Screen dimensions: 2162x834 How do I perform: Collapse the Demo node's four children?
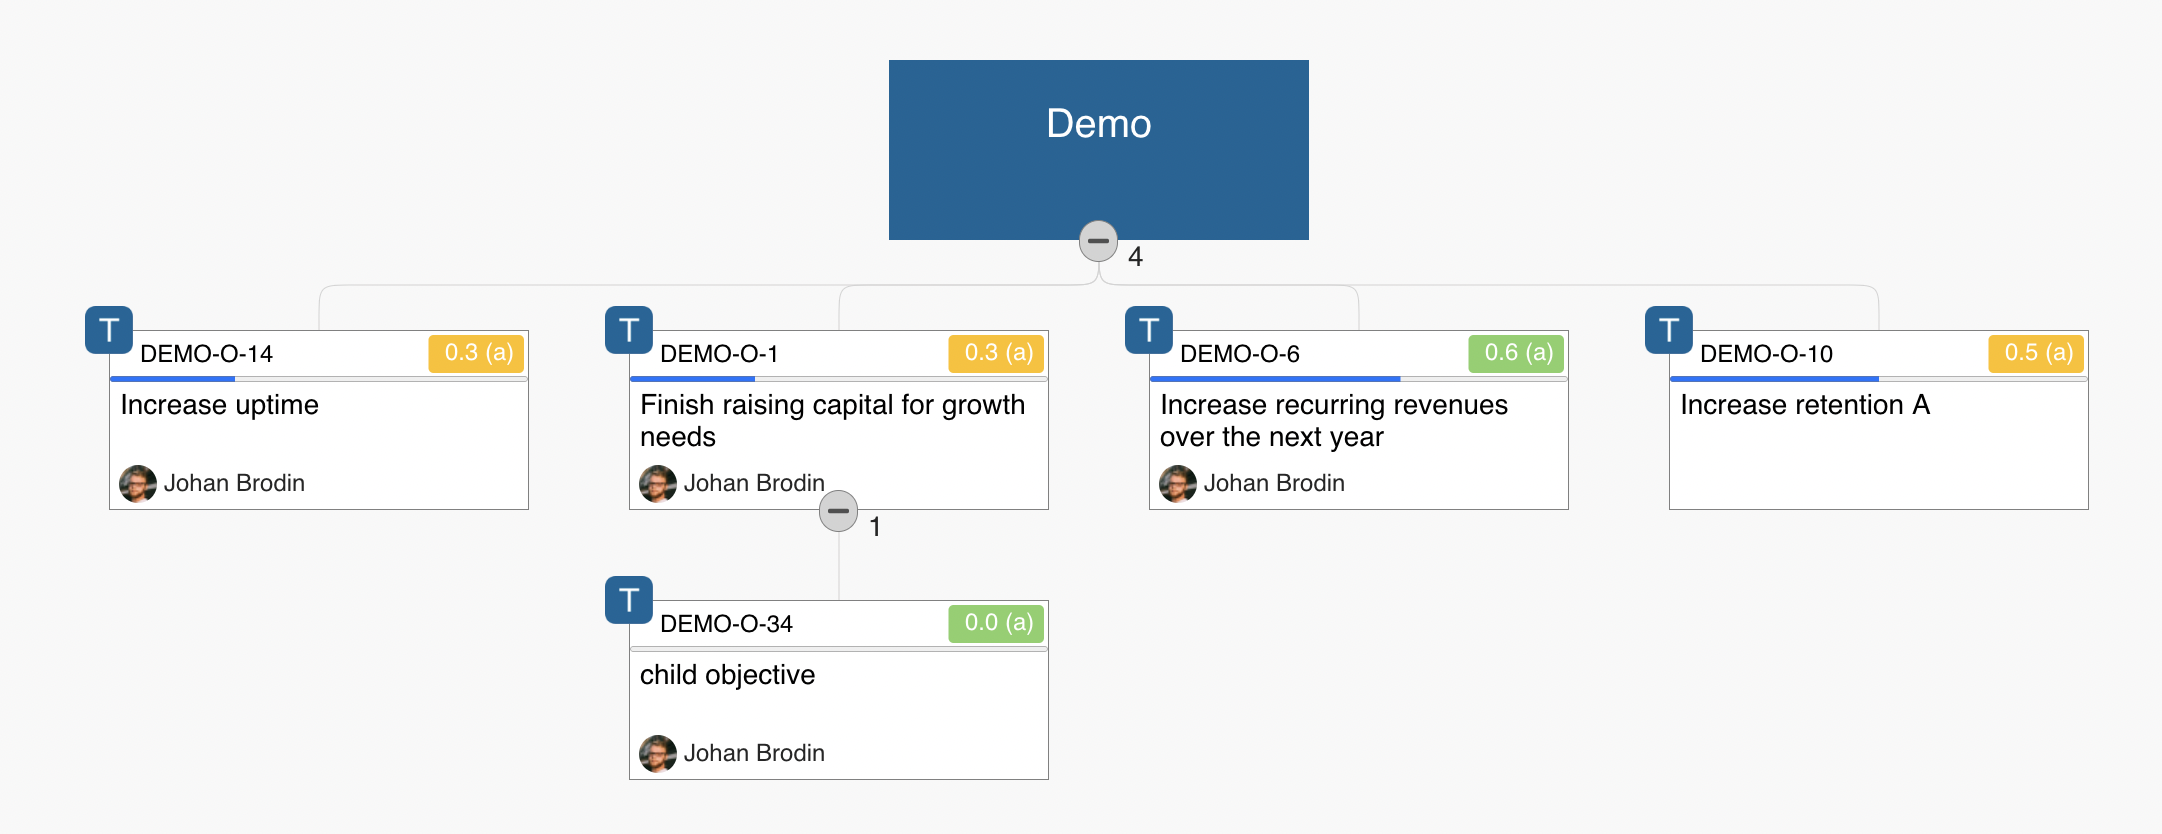pos(1098,241)
